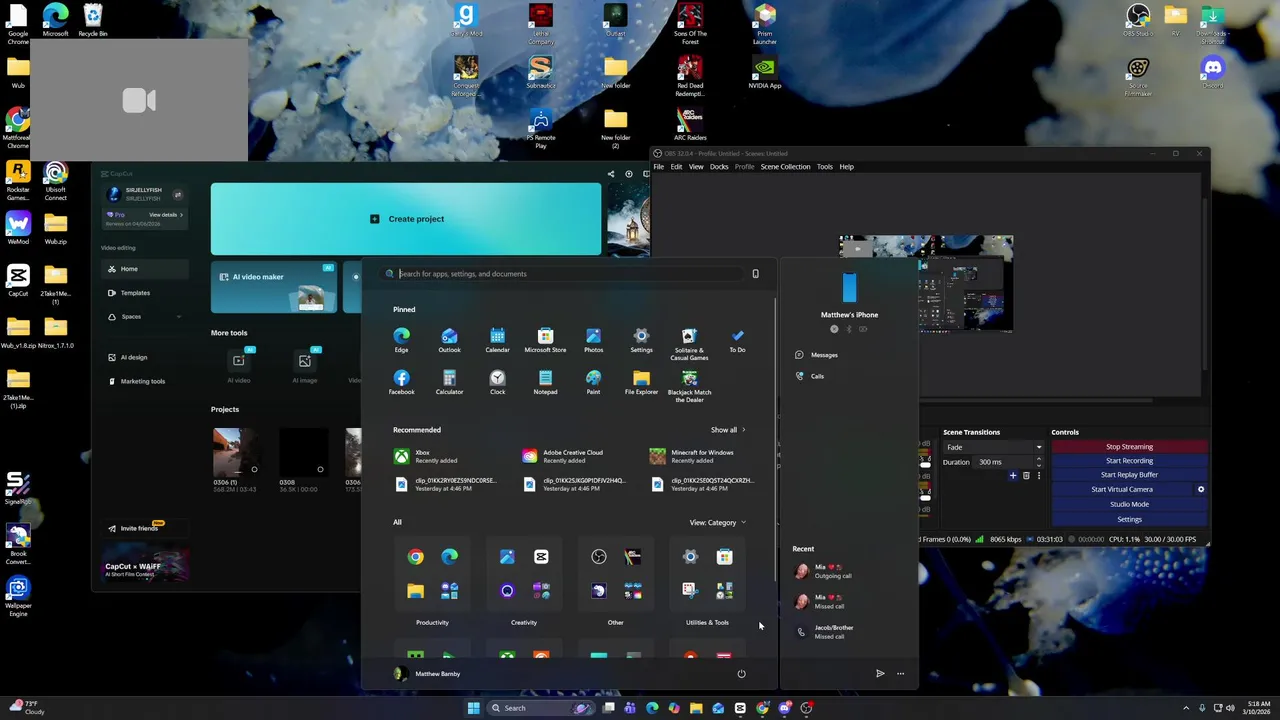Toggle phone panel icon beside Start search
The width and height of the screenshot is (1280, 720).
tap(755, 274)
